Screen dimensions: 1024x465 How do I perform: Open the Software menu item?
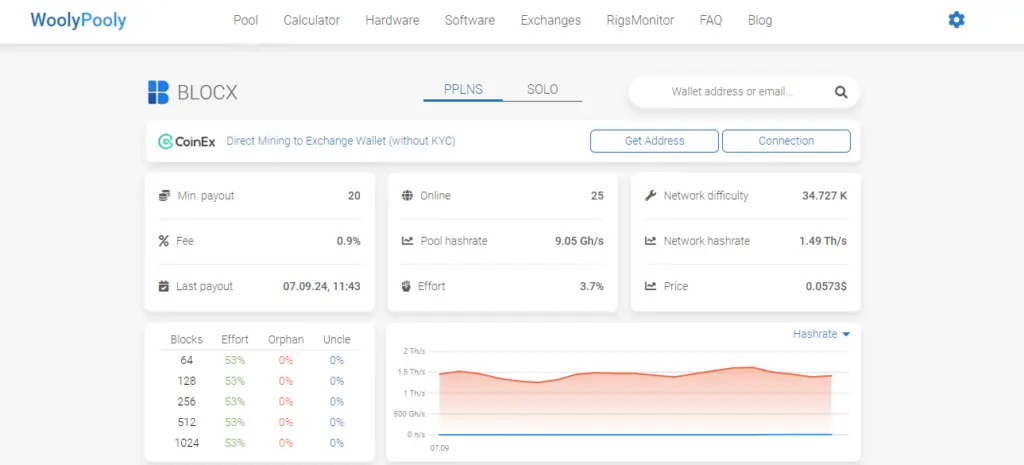coord(470,20)
